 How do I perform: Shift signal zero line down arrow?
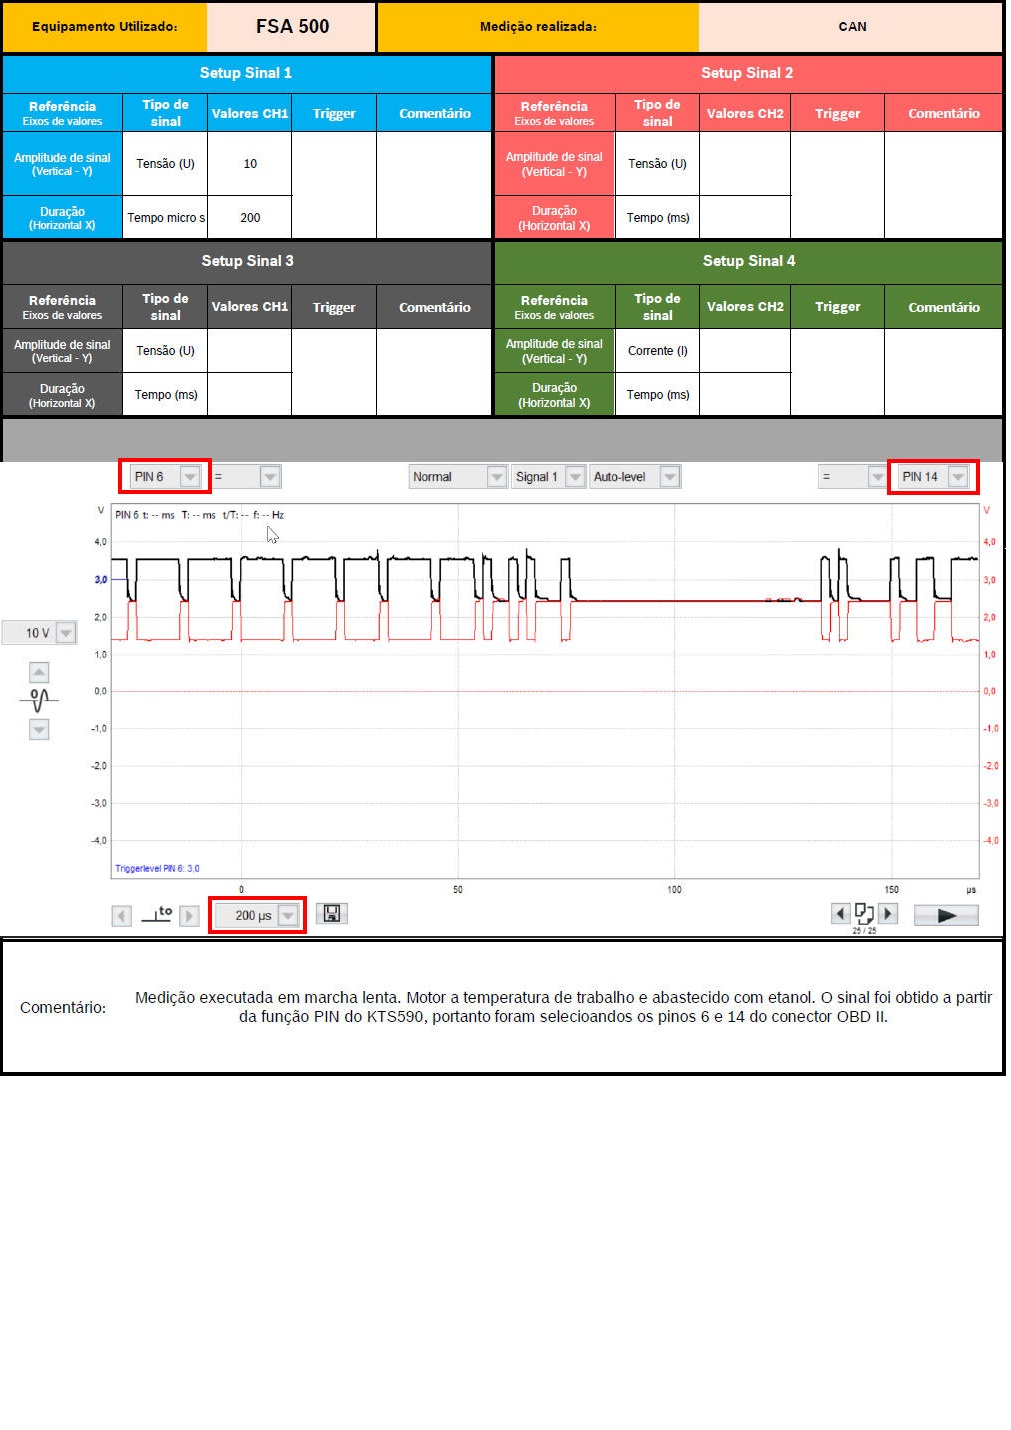pyautogui.click(x=39, y=730)
